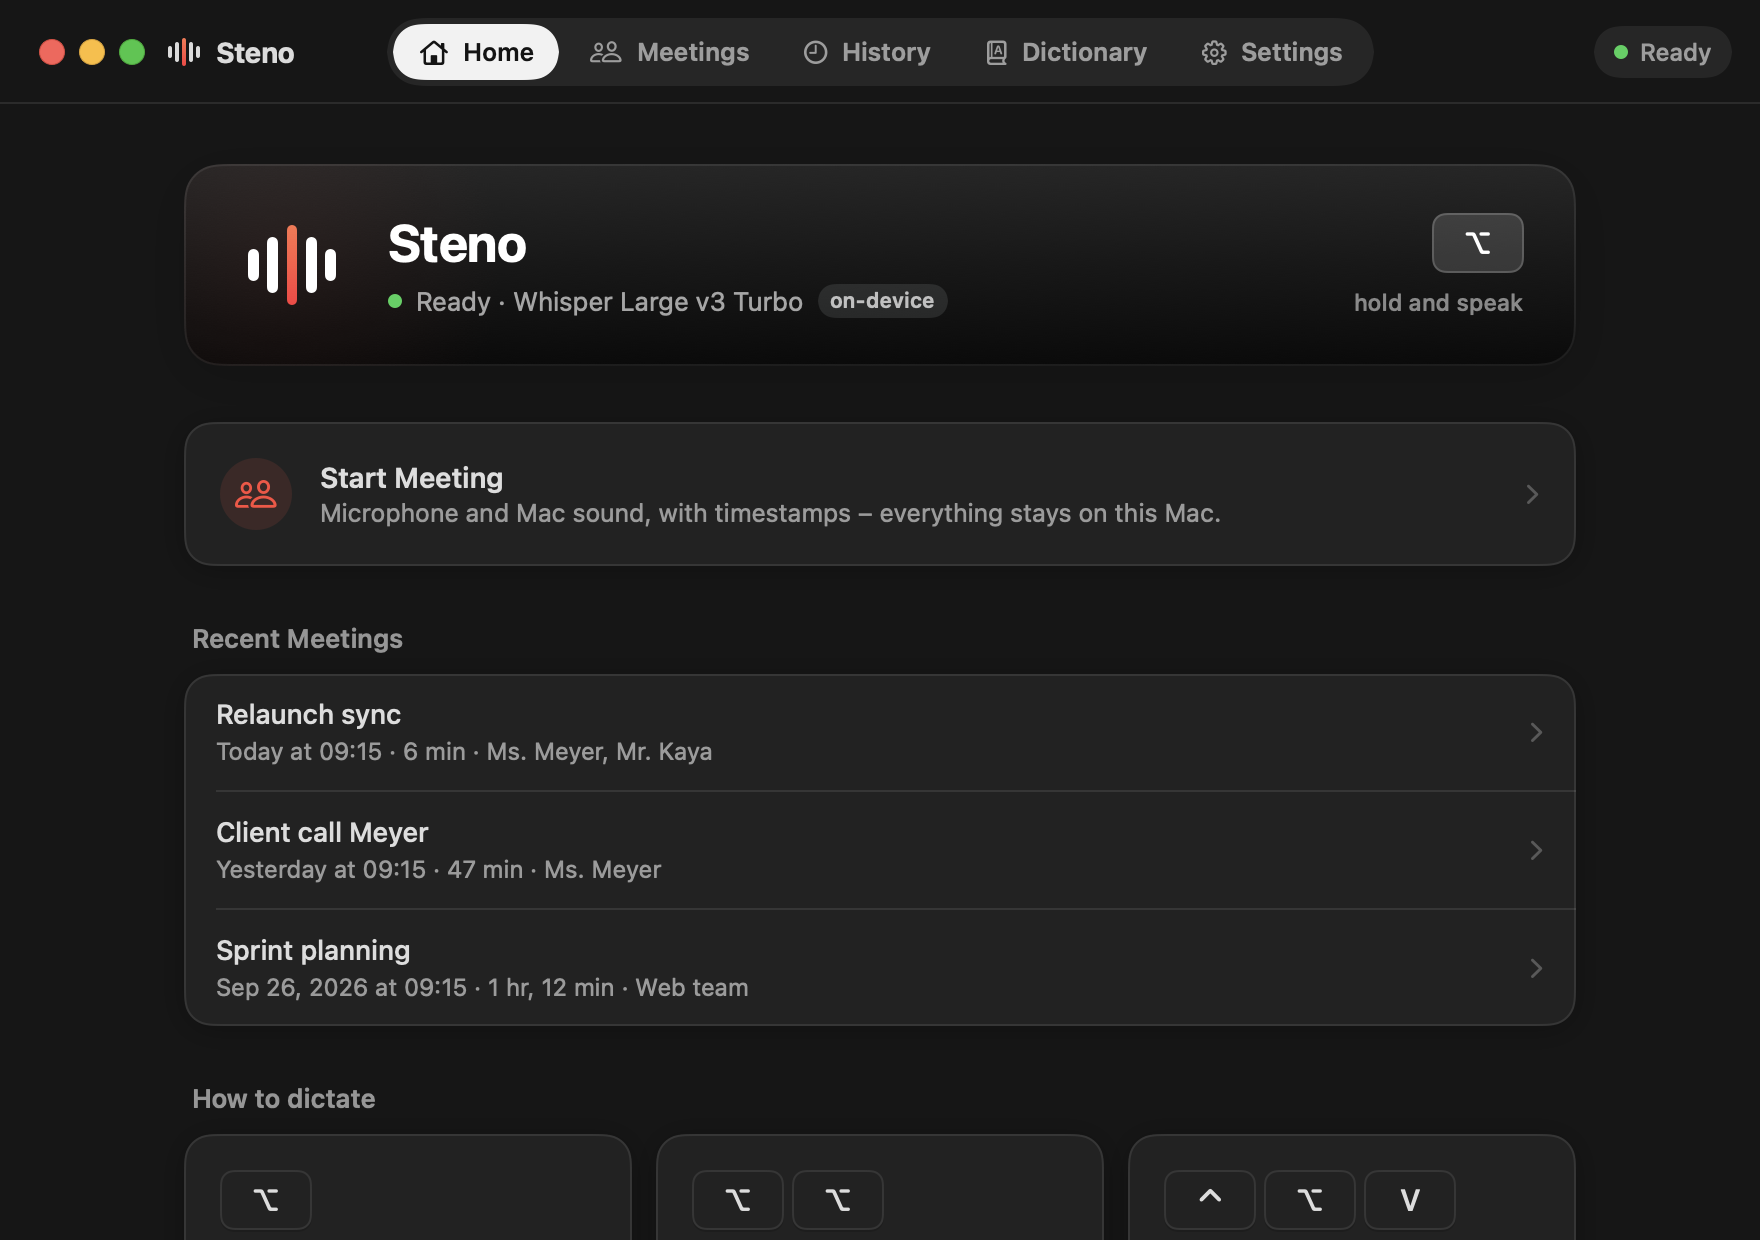Click the second Option key in the double-Option card

pos(838,1200)
